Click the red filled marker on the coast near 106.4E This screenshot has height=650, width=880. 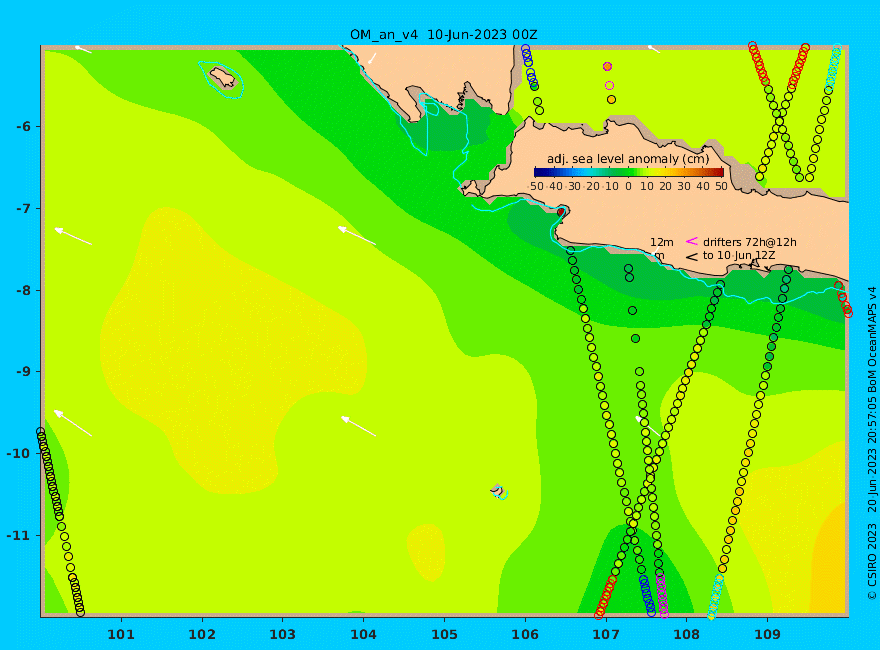(x=561, y=212)
